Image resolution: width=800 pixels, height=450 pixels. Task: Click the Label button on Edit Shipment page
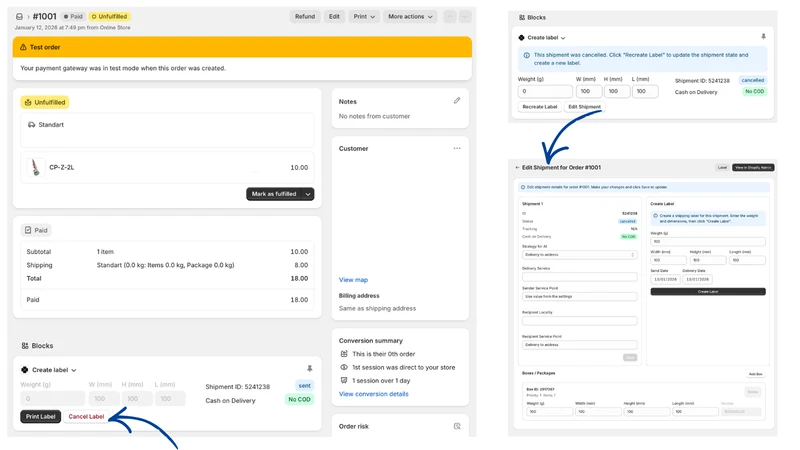tap(722, 167)
